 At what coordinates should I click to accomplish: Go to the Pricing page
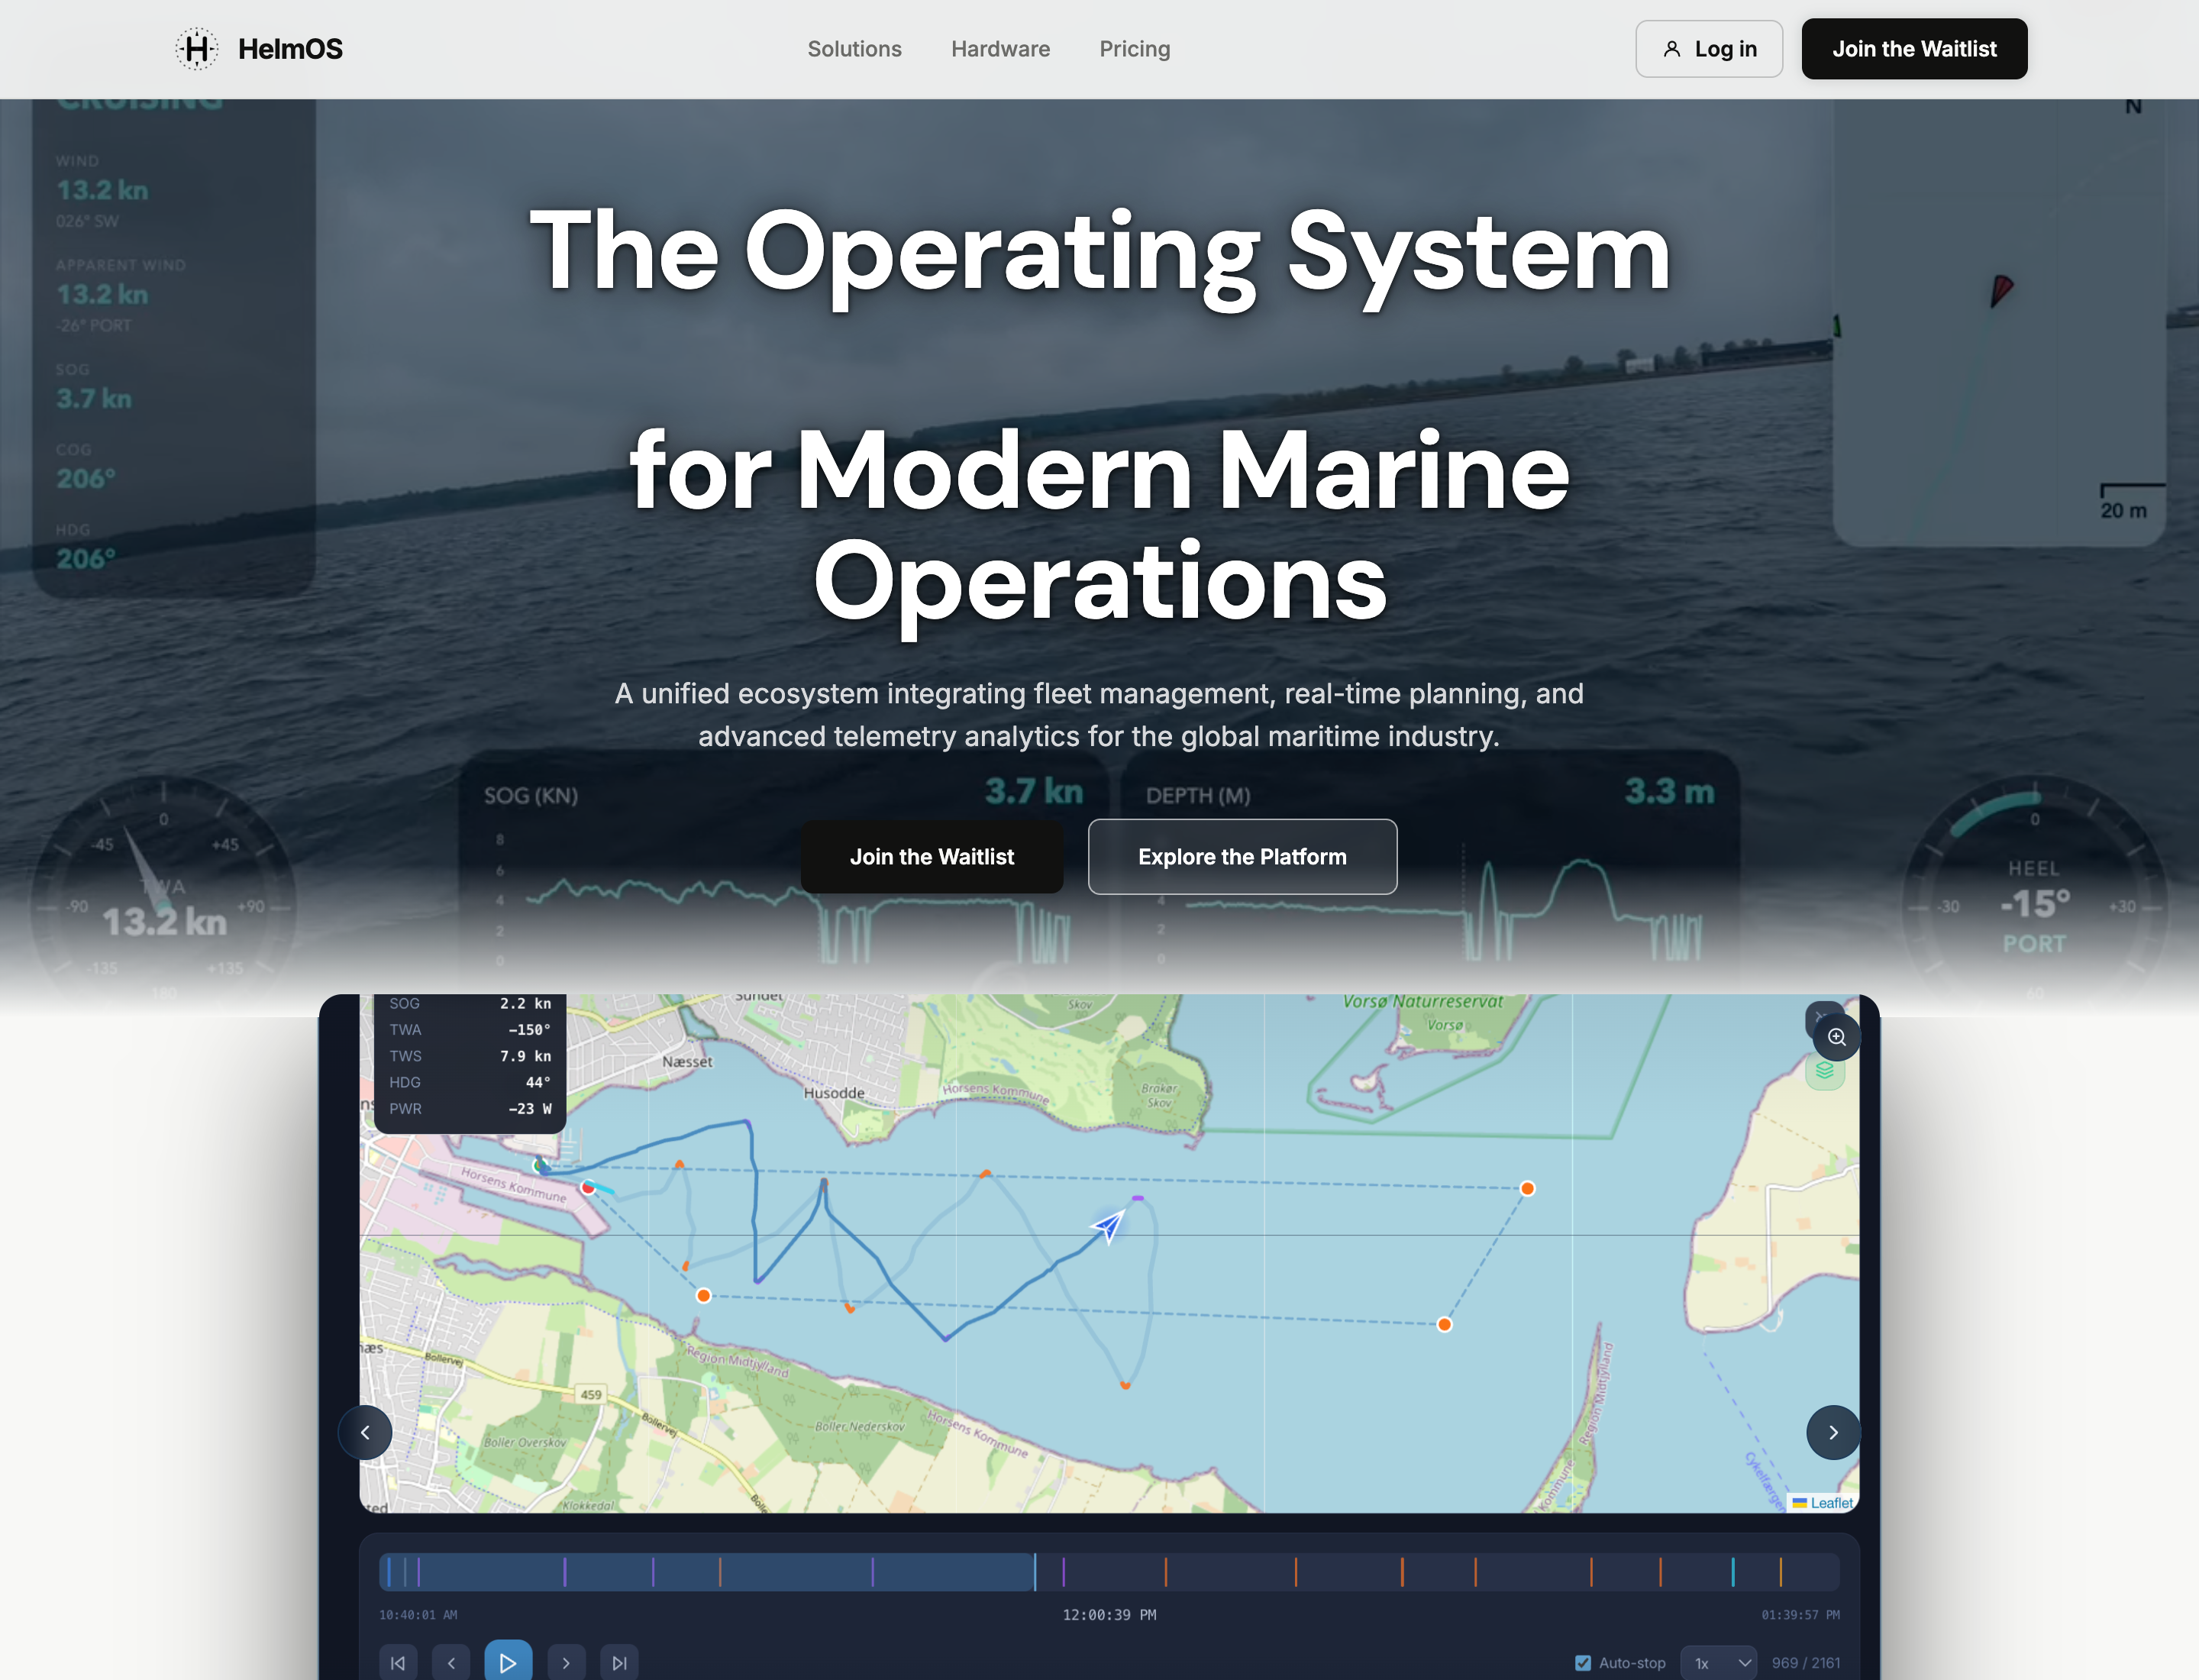(x=1134, y=49)
